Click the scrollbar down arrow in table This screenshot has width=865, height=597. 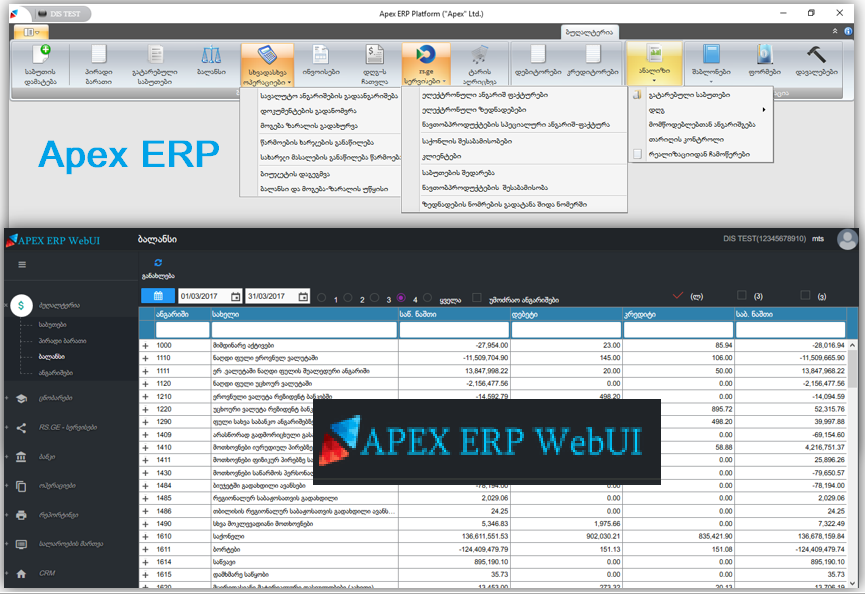tap(852, 583)
